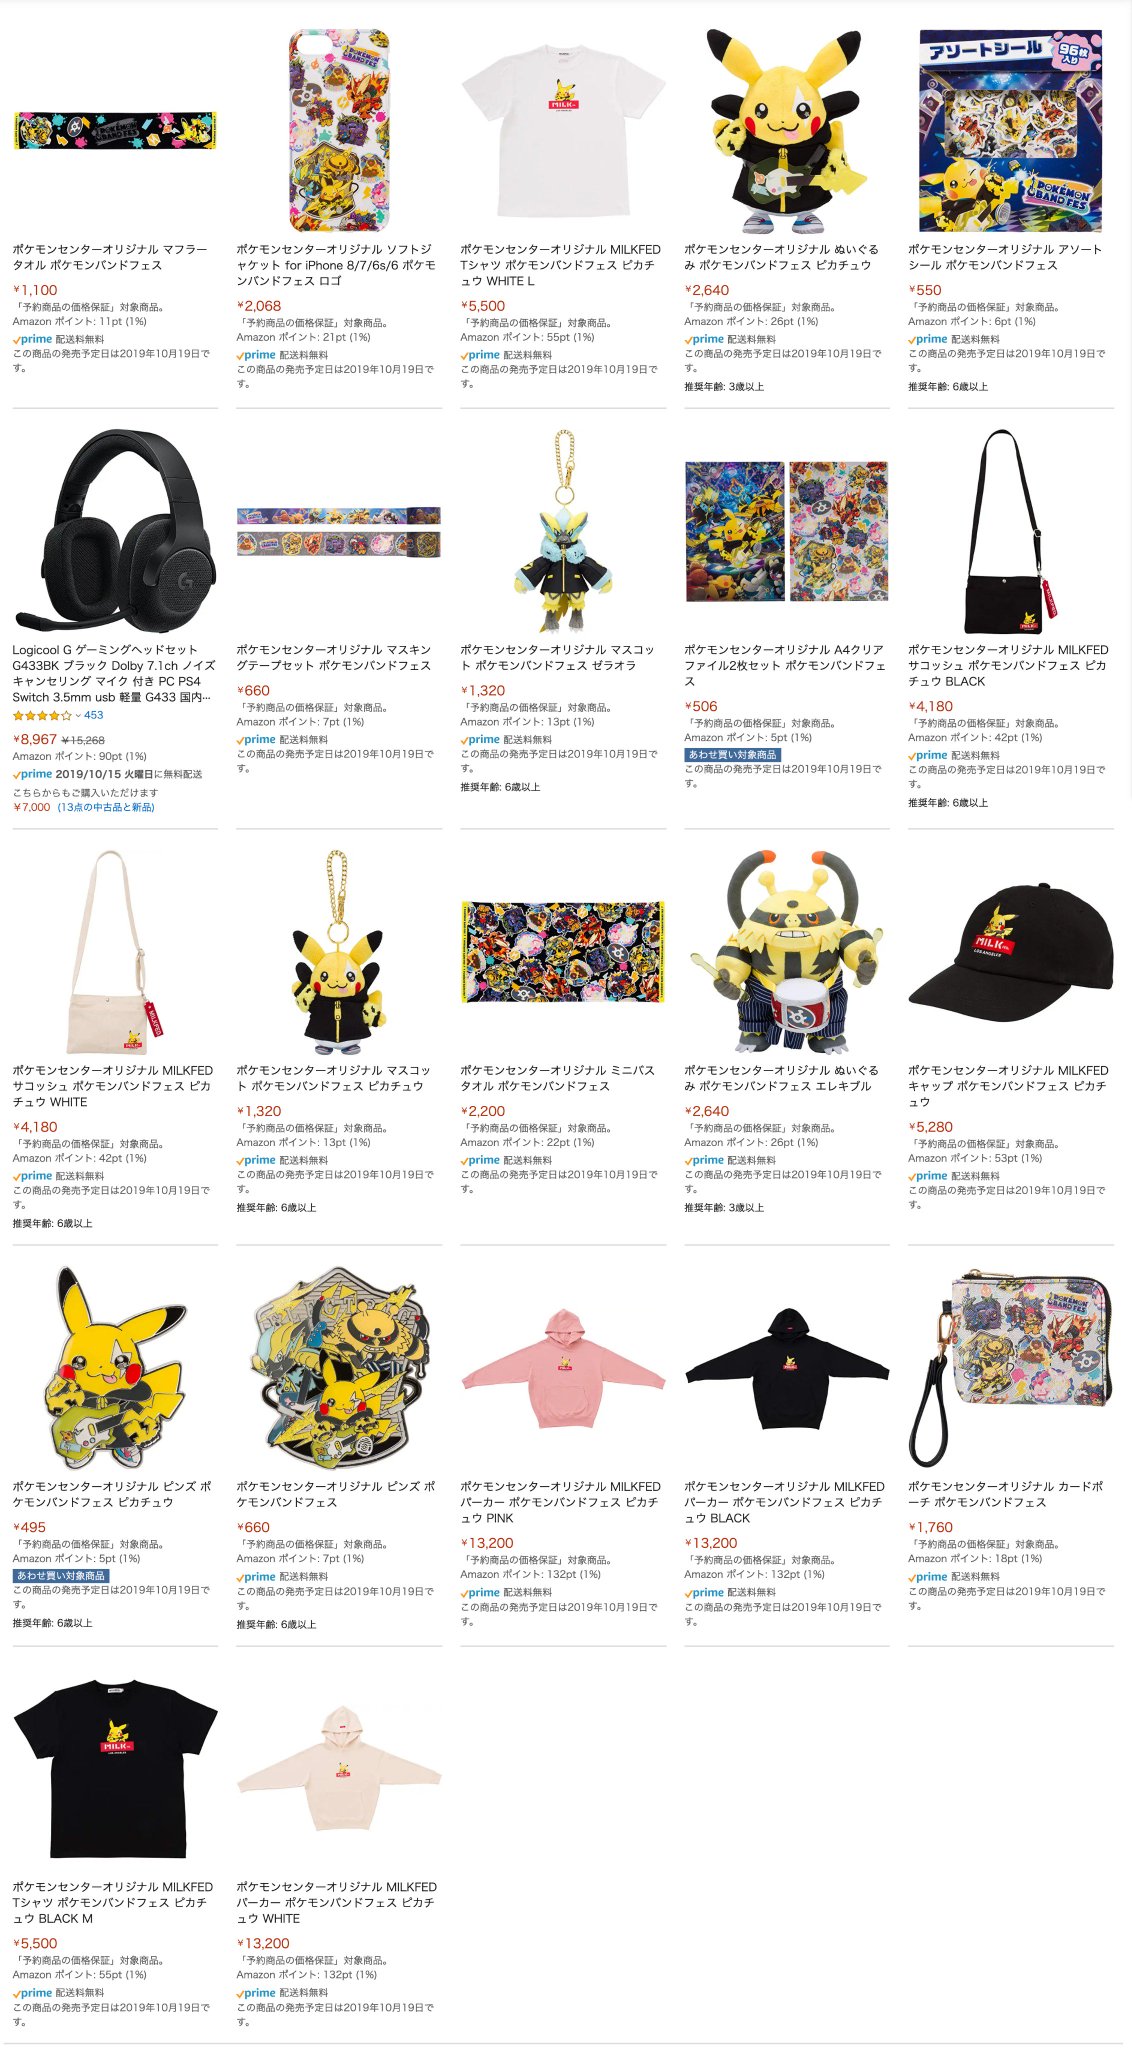Click the headset star rating
This screenshot has height=2048, width=1132.
[42, 716]
